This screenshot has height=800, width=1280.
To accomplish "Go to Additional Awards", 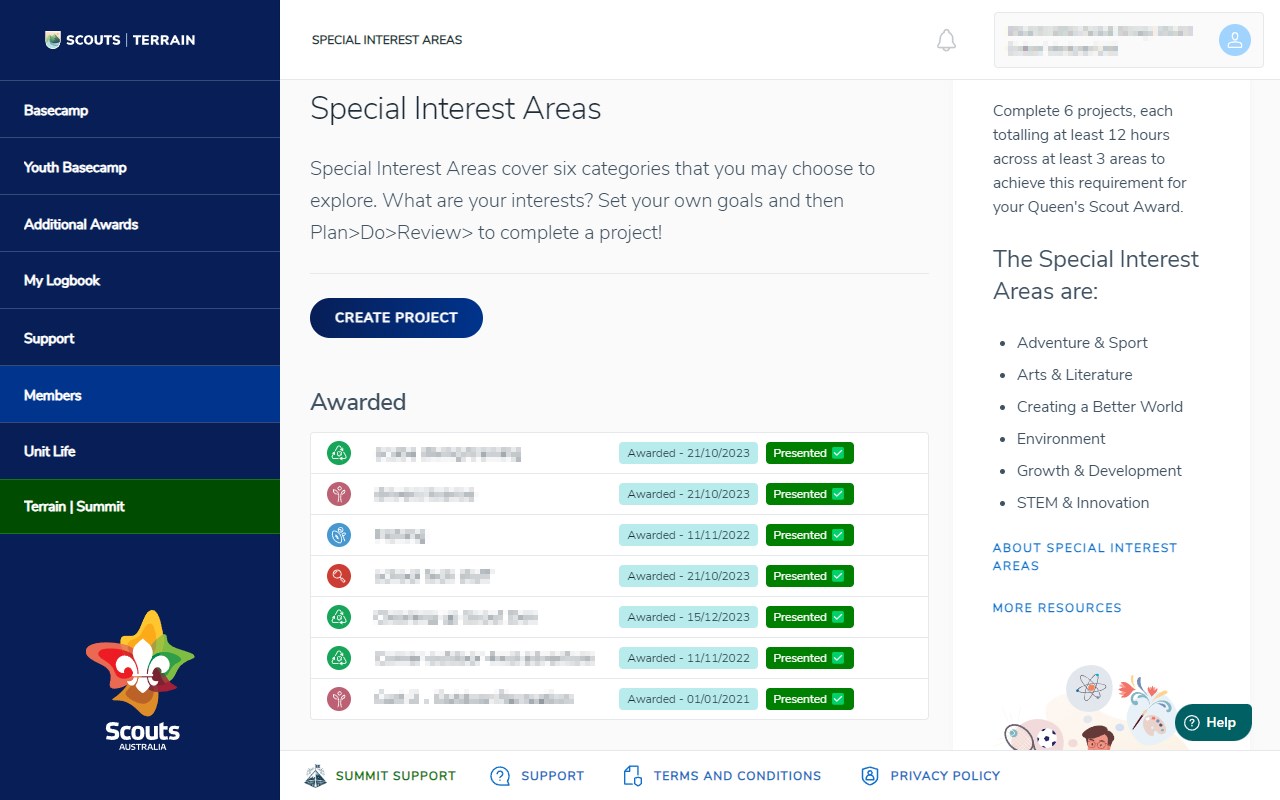I will coord(140,224).
